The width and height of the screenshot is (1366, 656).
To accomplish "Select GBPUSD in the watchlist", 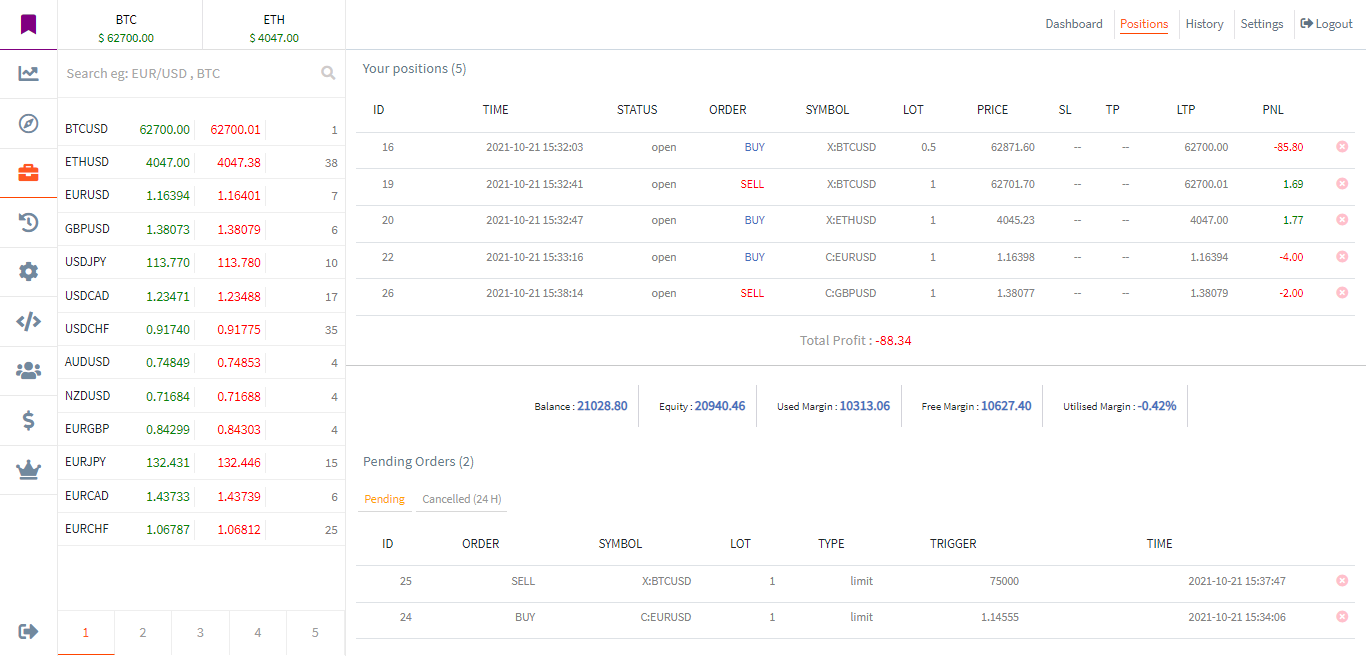I will 201,229.
